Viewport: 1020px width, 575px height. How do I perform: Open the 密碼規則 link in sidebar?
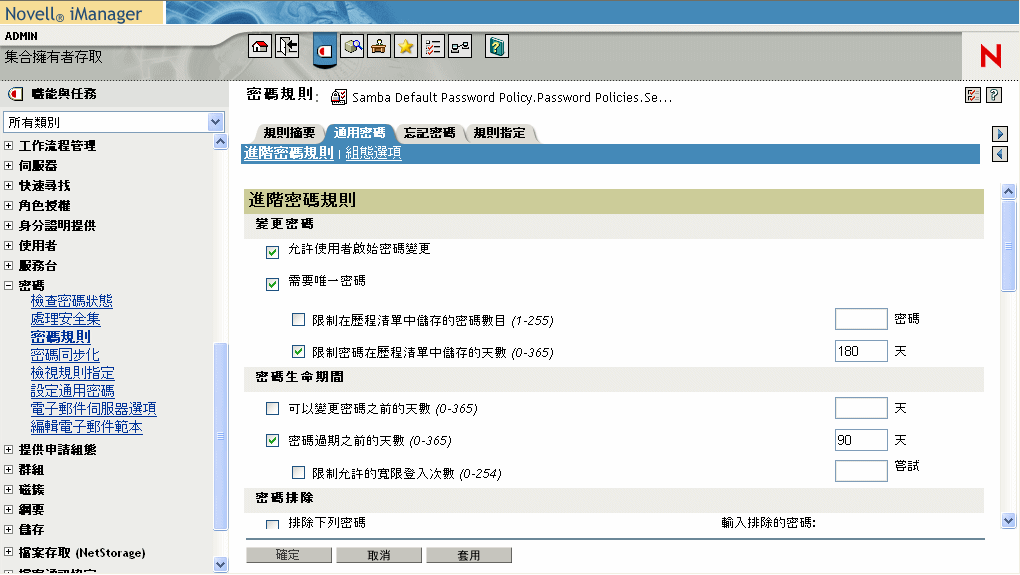[60, 337]
